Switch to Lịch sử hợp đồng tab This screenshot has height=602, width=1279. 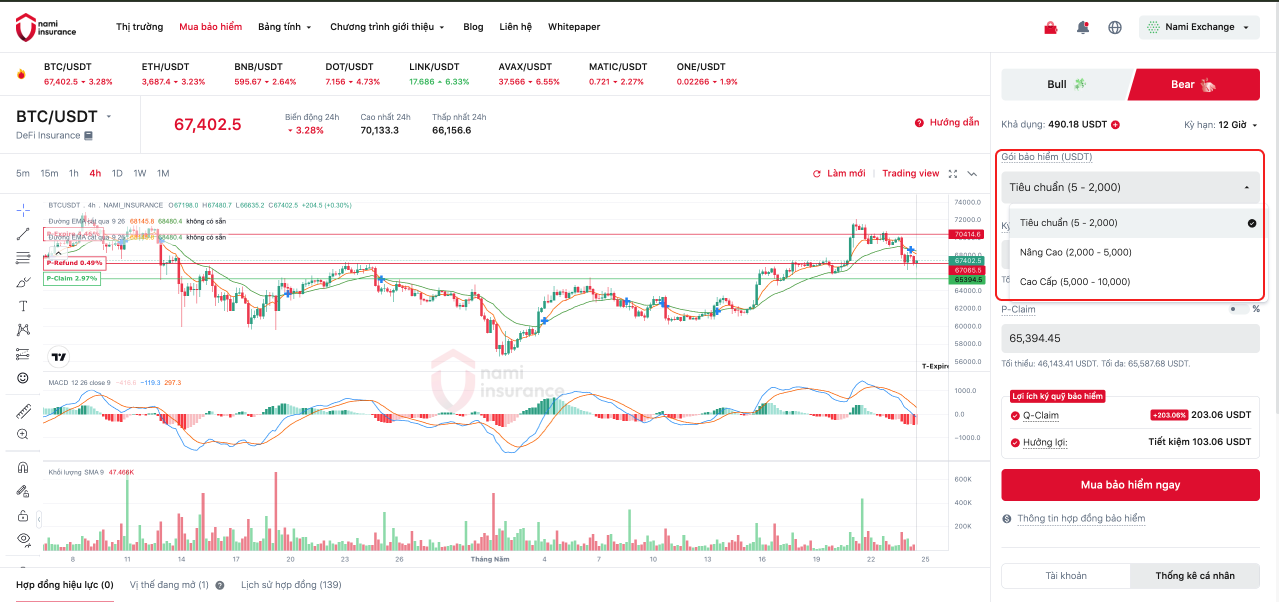coord(291,585)
